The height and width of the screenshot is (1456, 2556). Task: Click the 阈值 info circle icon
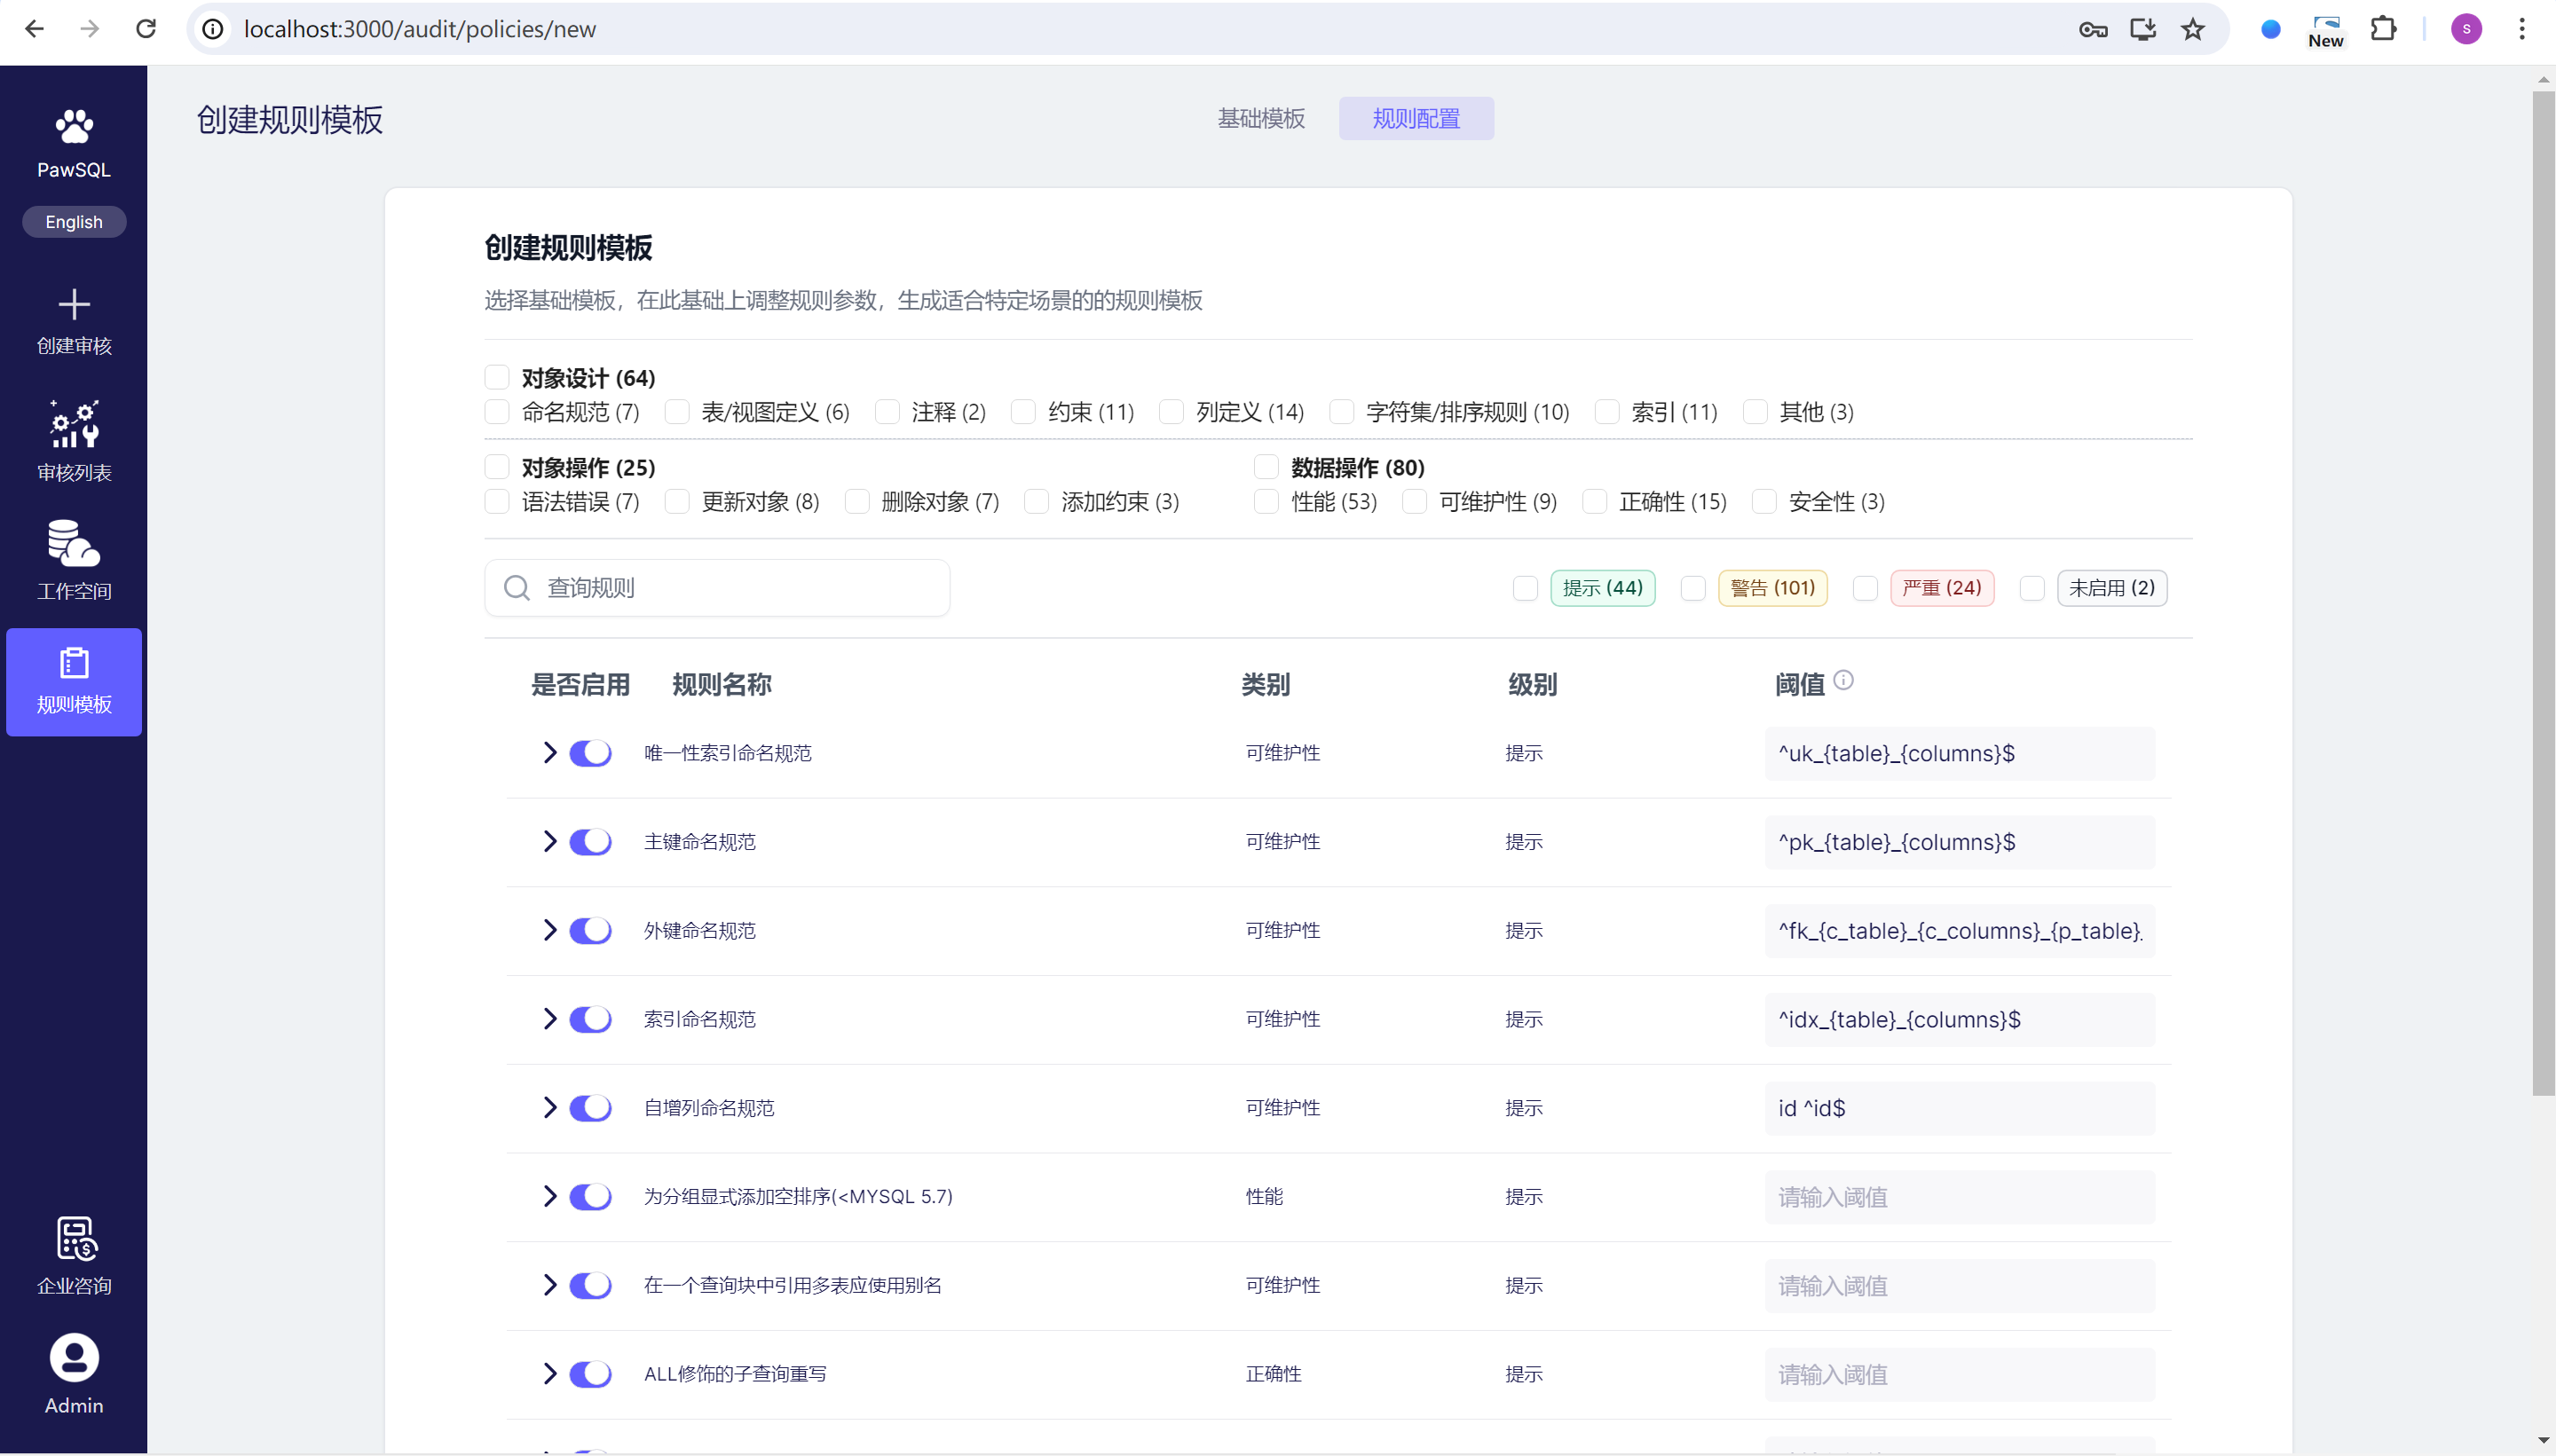pos(1843,681)
